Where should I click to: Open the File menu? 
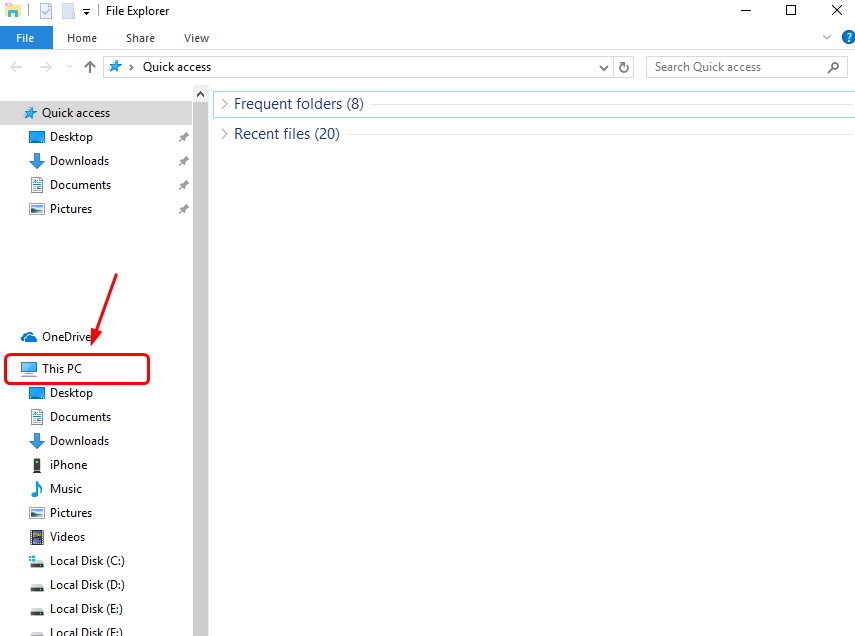tap(25, 38)
